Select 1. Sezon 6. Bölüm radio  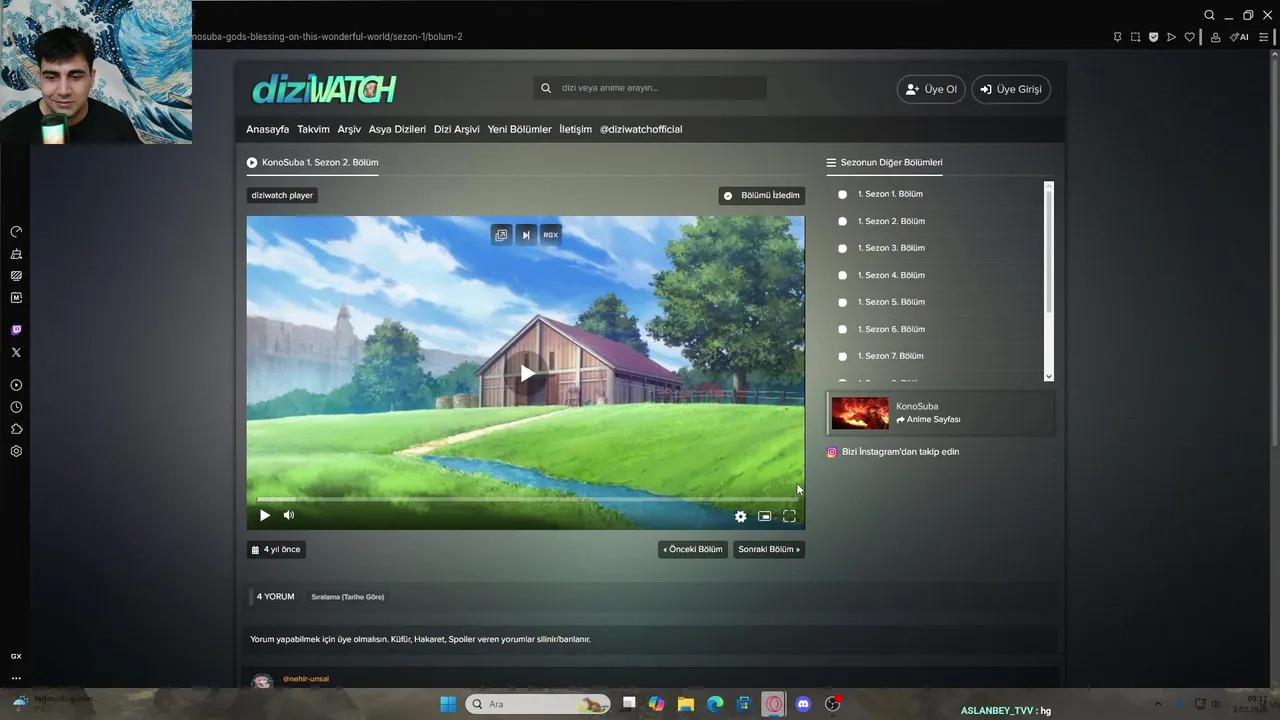click(x=842, y=330)
